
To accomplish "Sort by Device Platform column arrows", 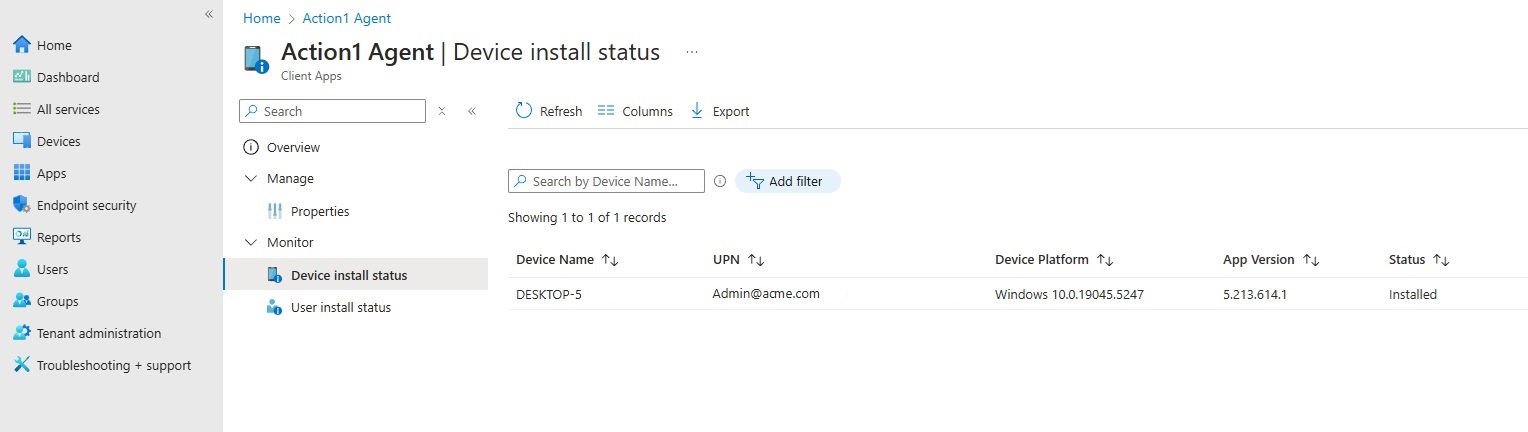I will (1105, 260).
